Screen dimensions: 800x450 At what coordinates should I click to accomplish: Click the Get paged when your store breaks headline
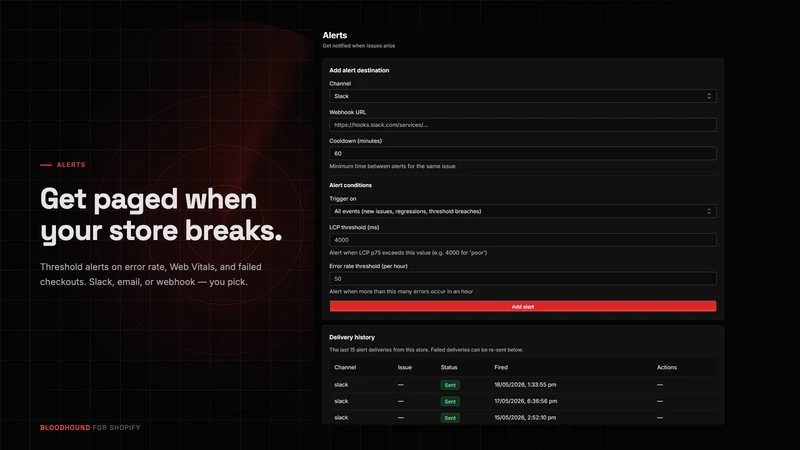tap(161, 215)
